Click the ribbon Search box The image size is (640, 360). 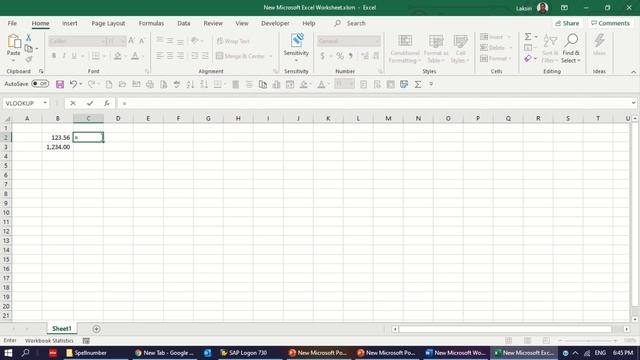tap(350, 23)
